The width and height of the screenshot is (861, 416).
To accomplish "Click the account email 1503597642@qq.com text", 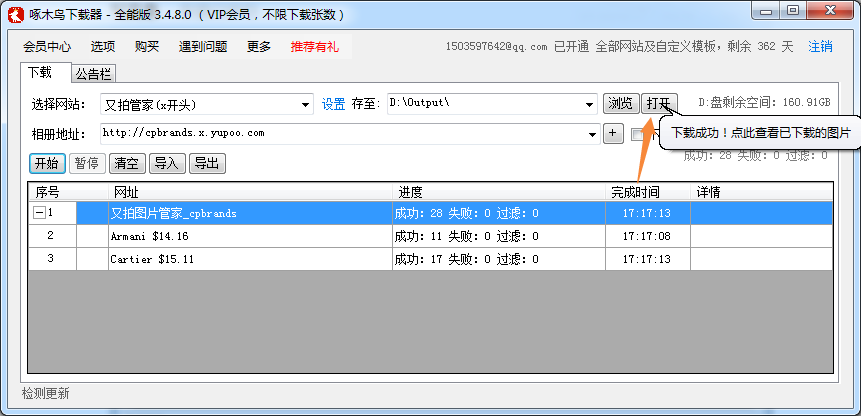I will point(496,47).
